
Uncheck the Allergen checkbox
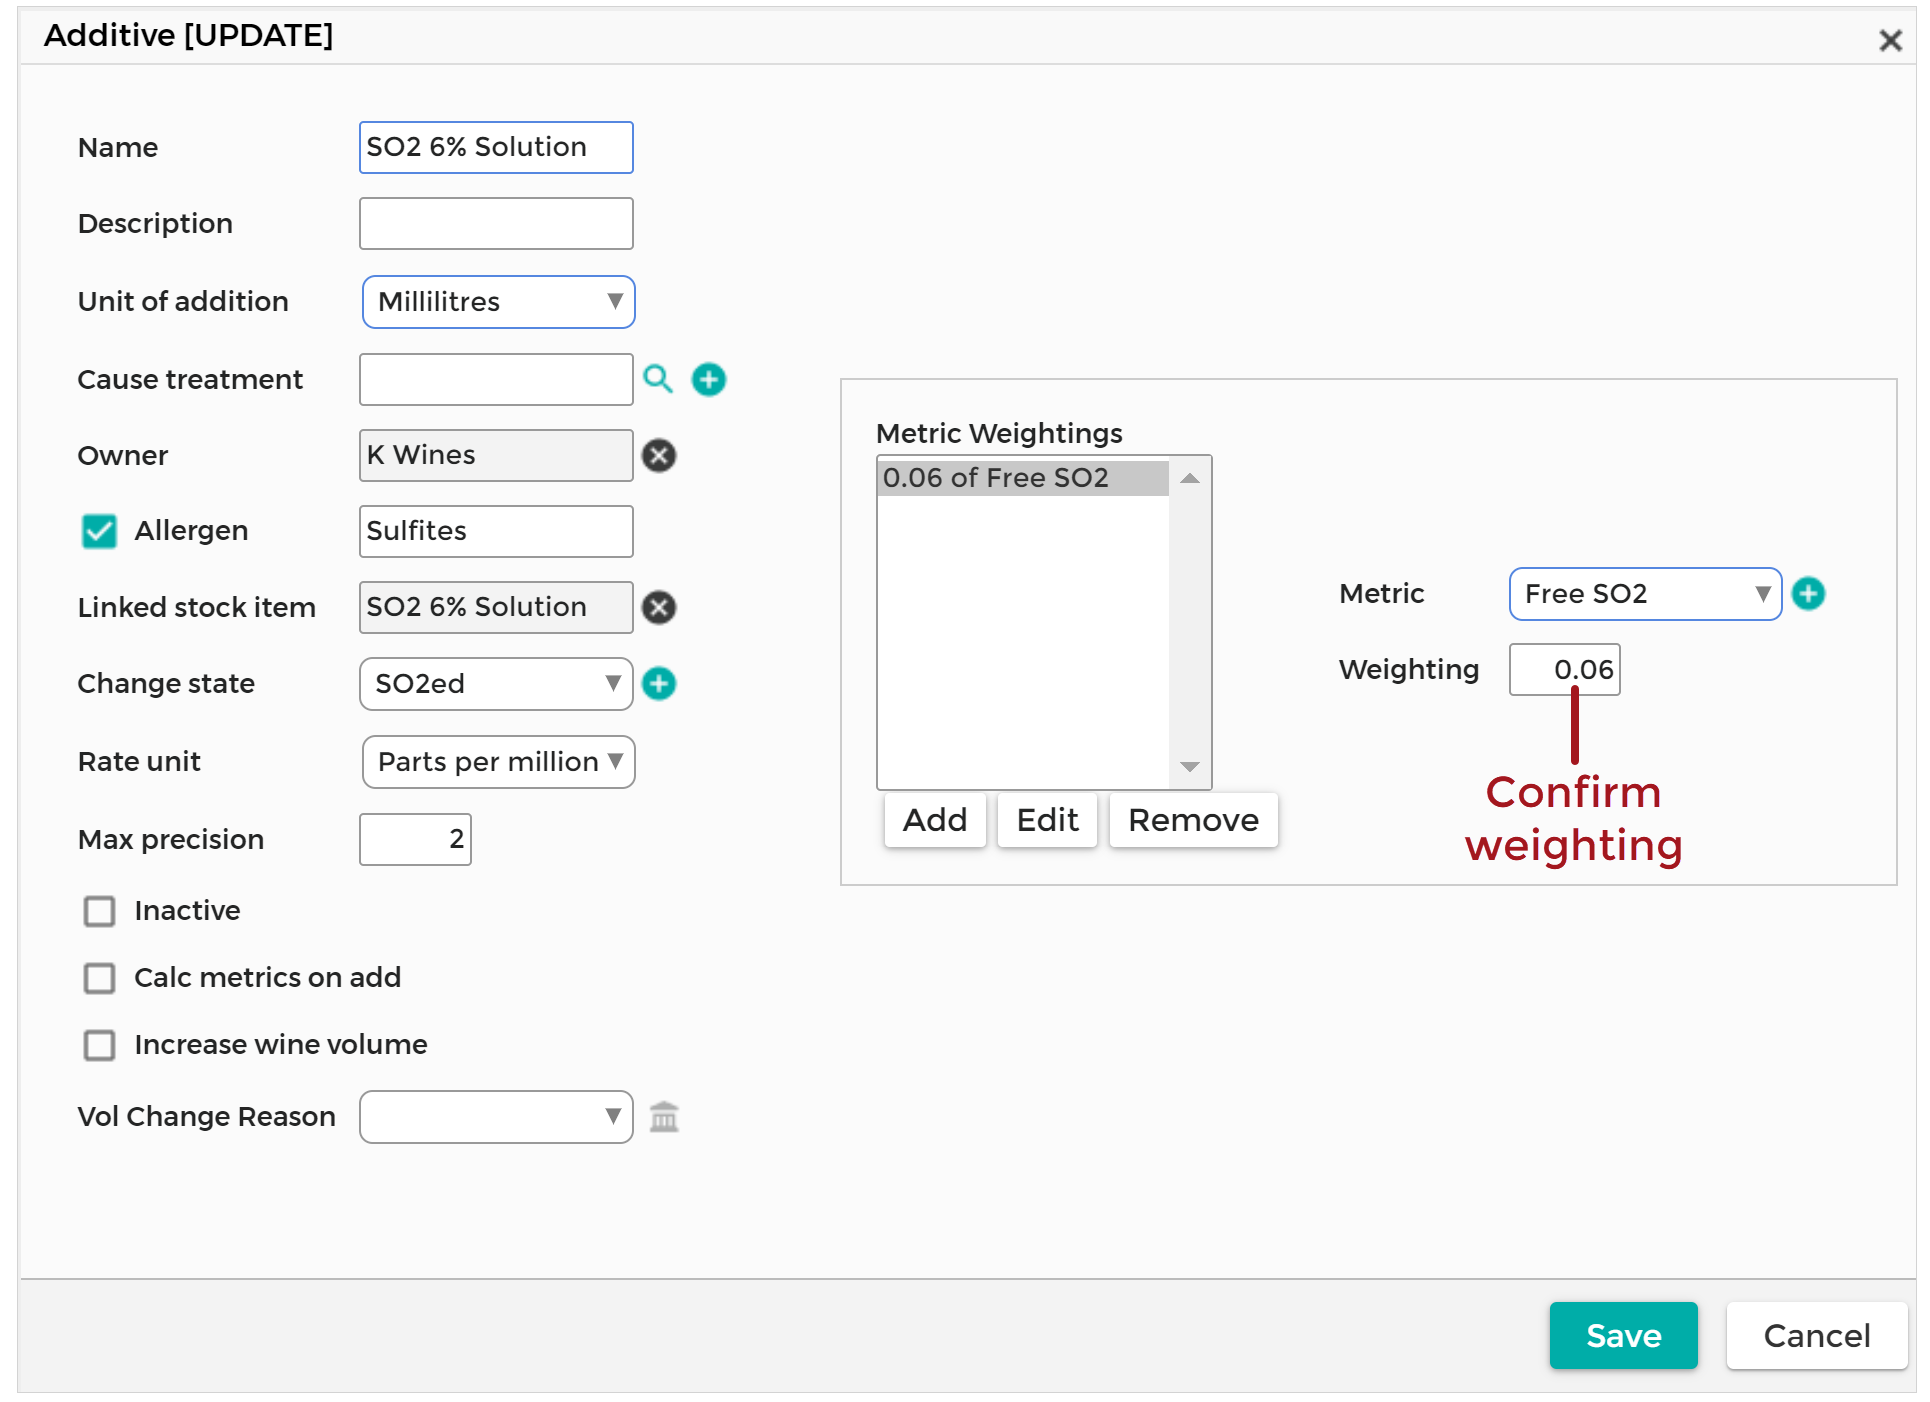click(x=99, y=531)
